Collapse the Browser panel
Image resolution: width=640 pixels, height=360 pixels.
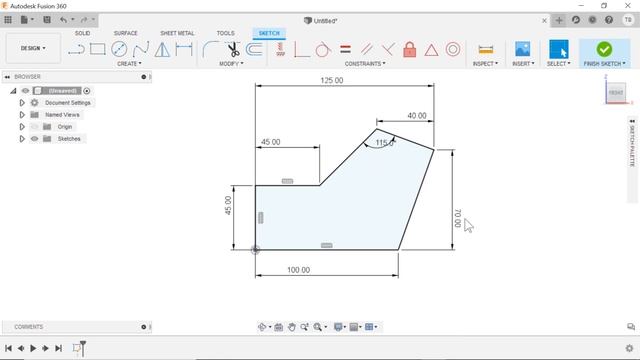tap(7, 77)
